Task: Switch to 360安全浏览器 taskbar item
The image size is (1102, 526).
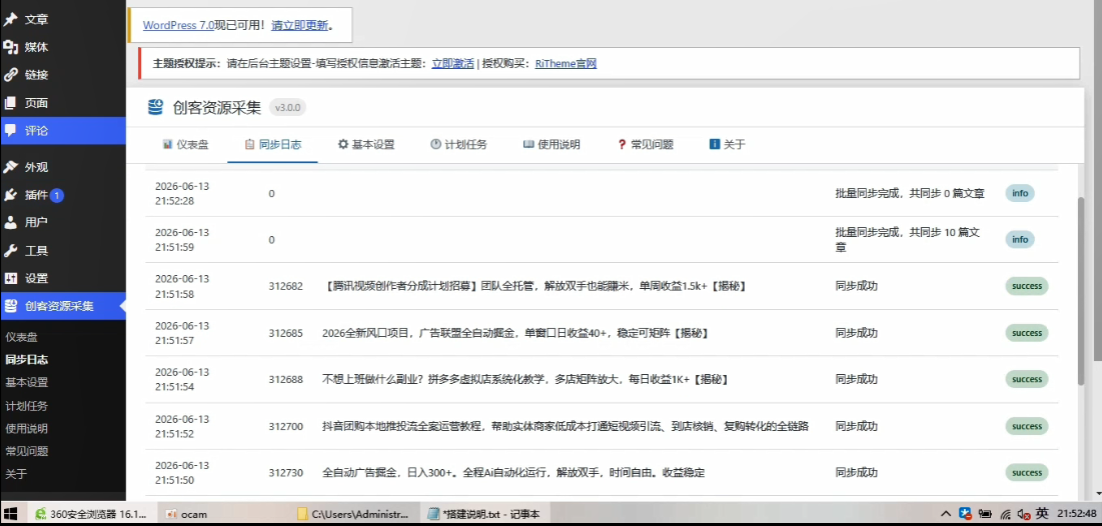Action: click(x=90, y=514)
